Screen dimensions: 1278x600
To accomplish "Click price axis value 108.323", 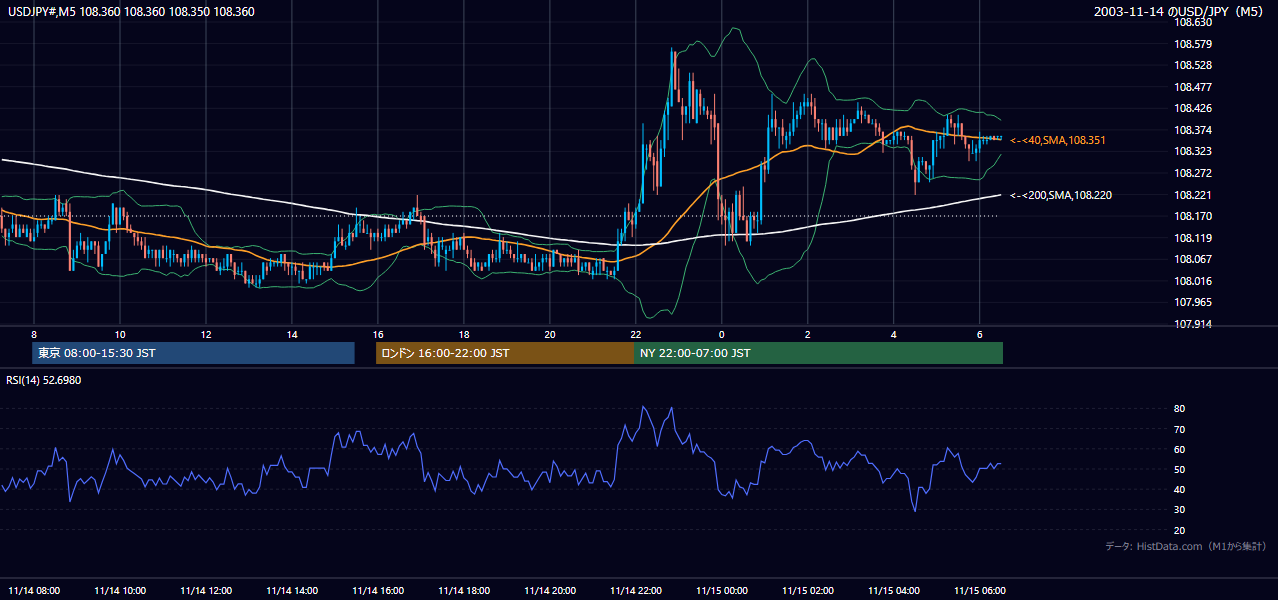I will (x=1193, y=151).
